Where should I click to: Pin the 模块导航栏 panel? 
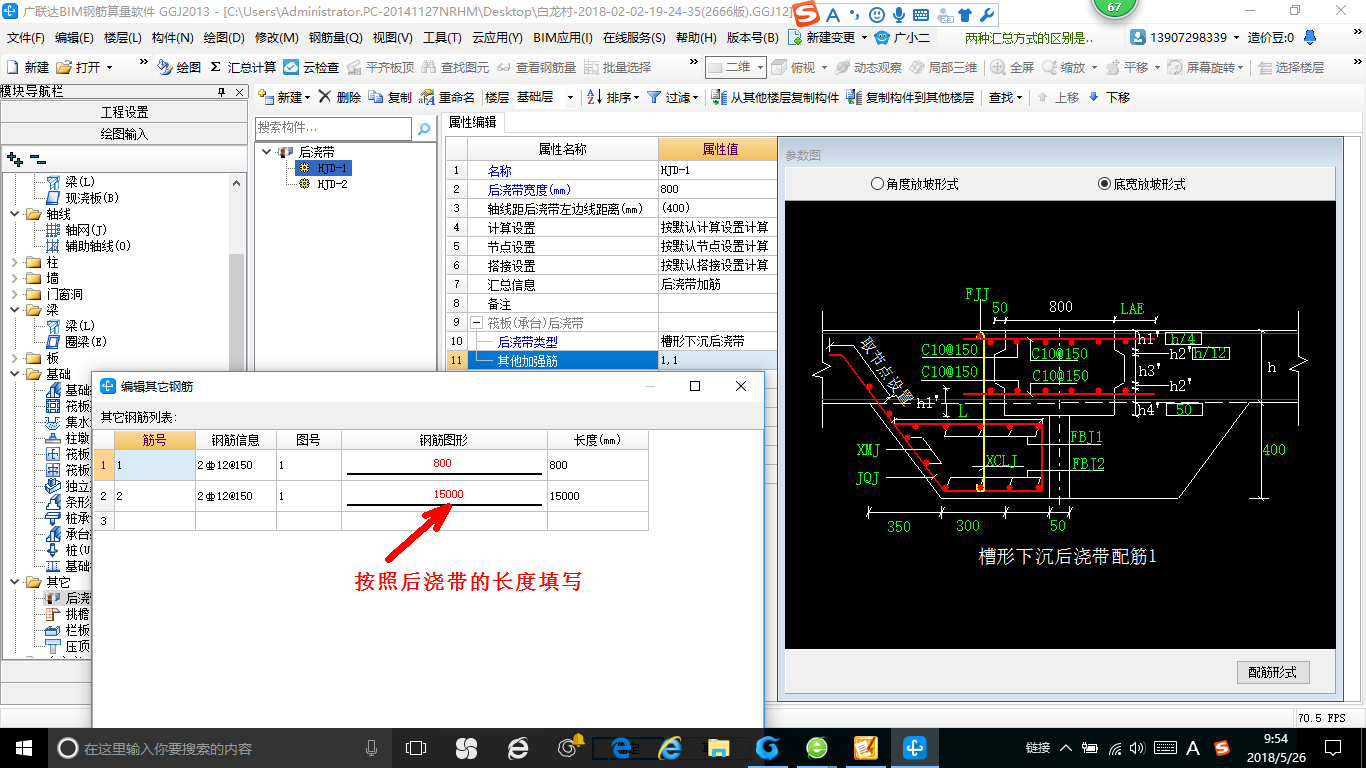pos(222,92)
